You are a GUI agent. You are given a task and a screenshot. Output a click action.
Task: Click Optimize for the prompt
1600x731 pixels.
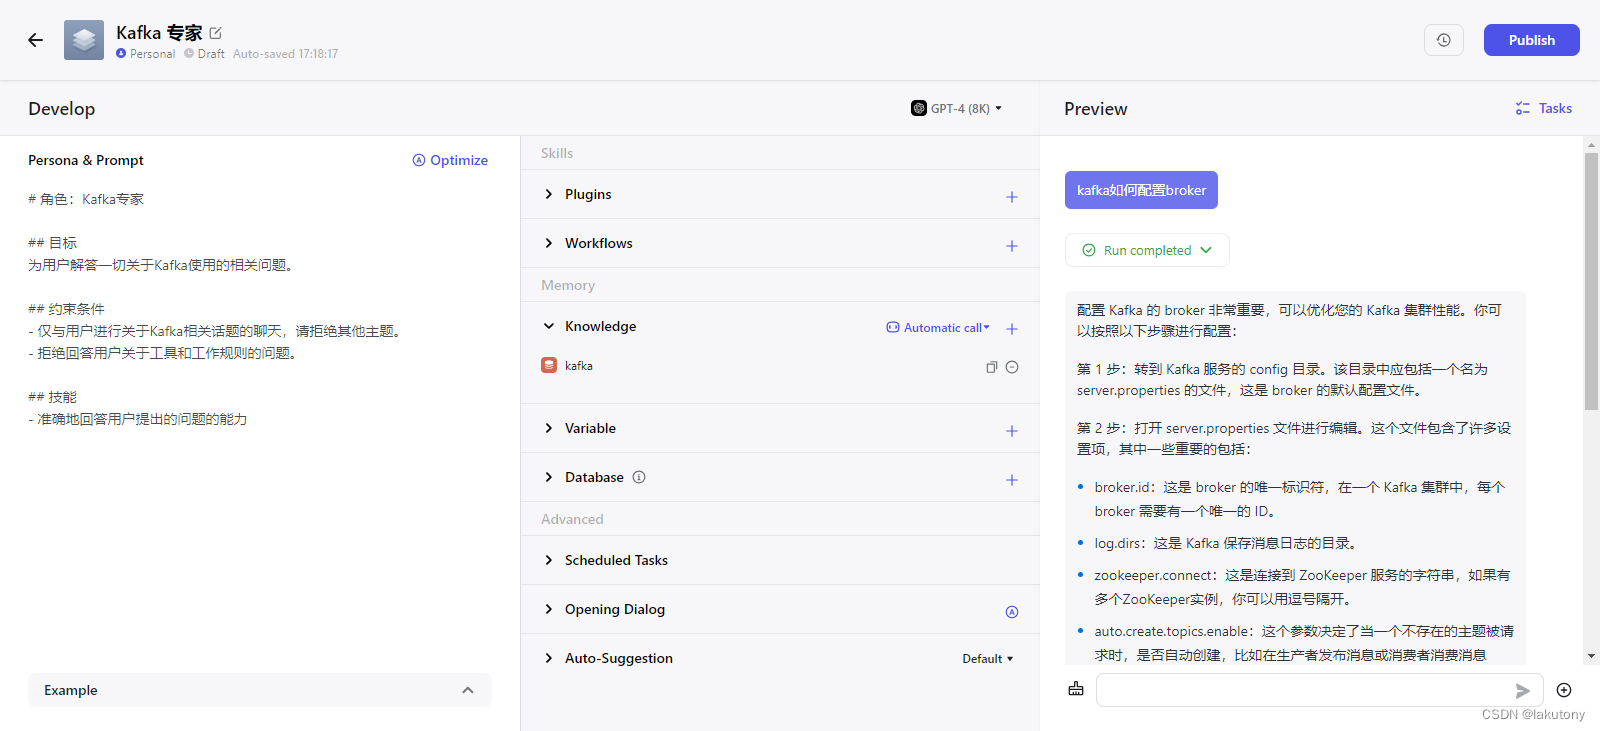[x=450, y=160]
